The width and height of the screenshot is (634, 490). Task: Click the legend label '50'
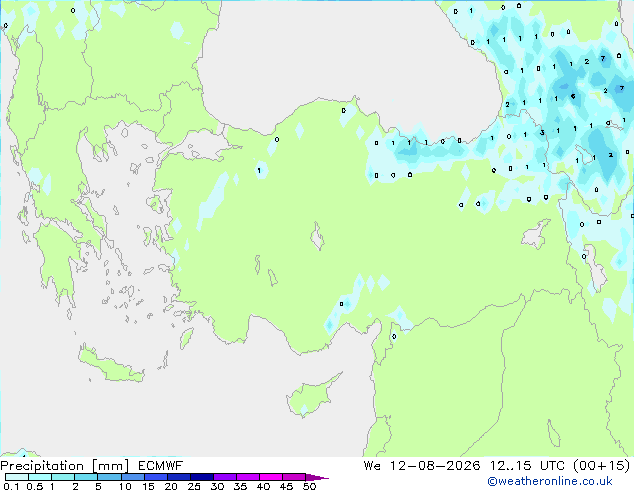point(309,486)
